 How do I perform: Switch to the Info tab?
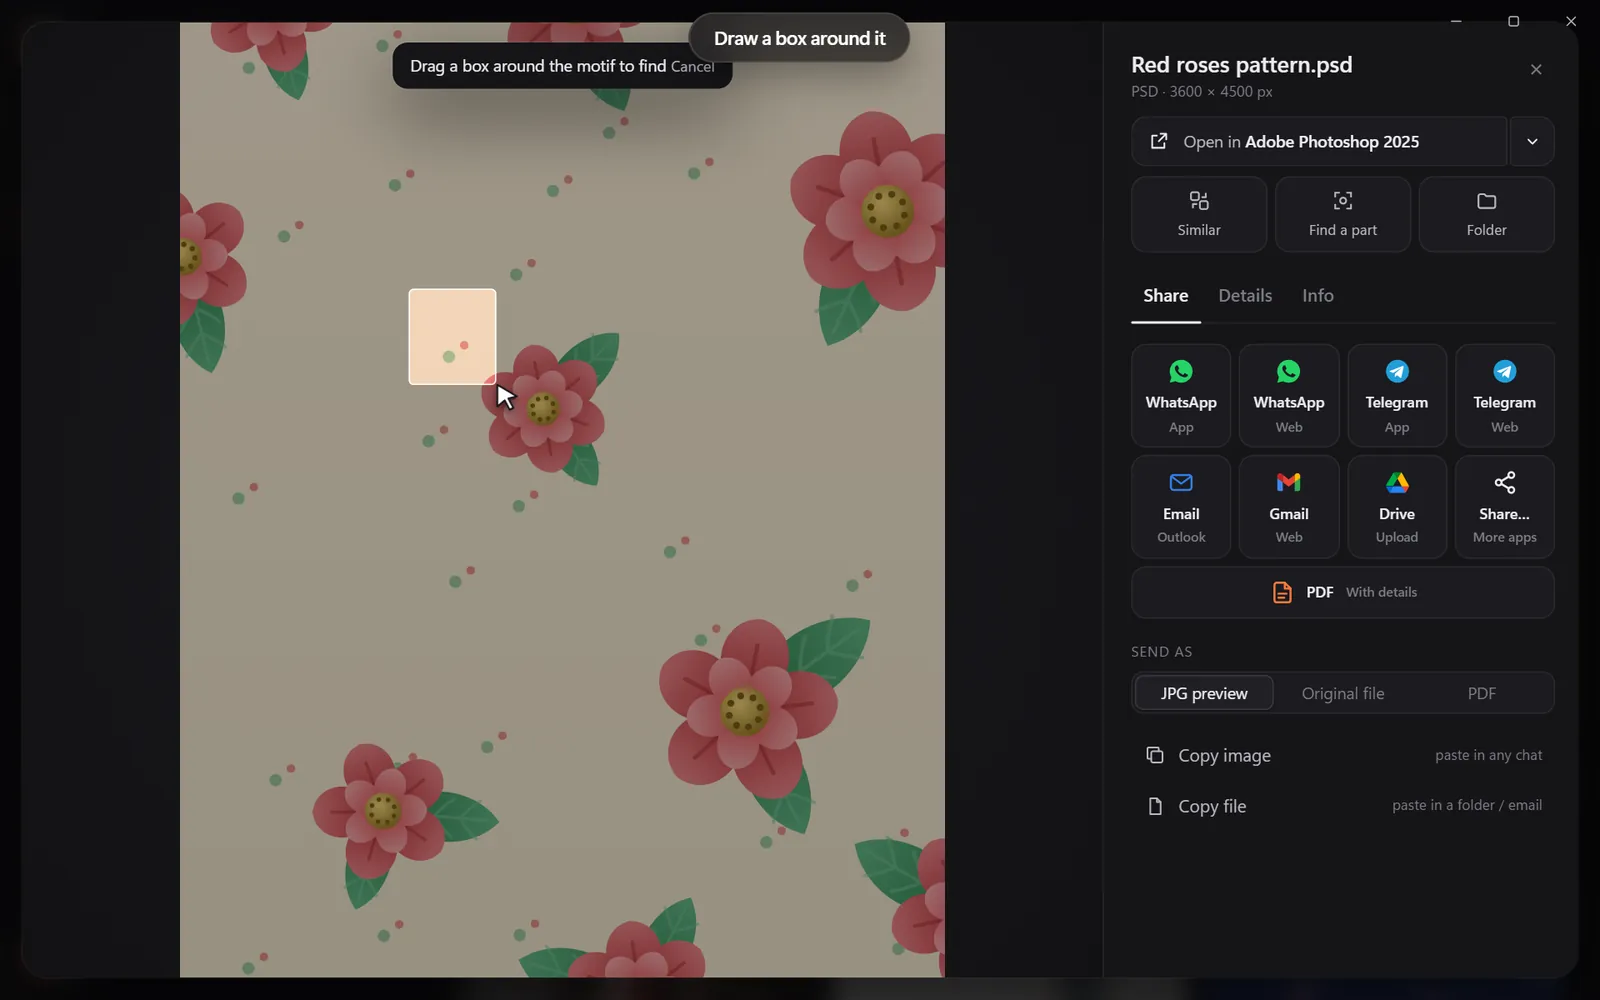(x=1318, y=296)
